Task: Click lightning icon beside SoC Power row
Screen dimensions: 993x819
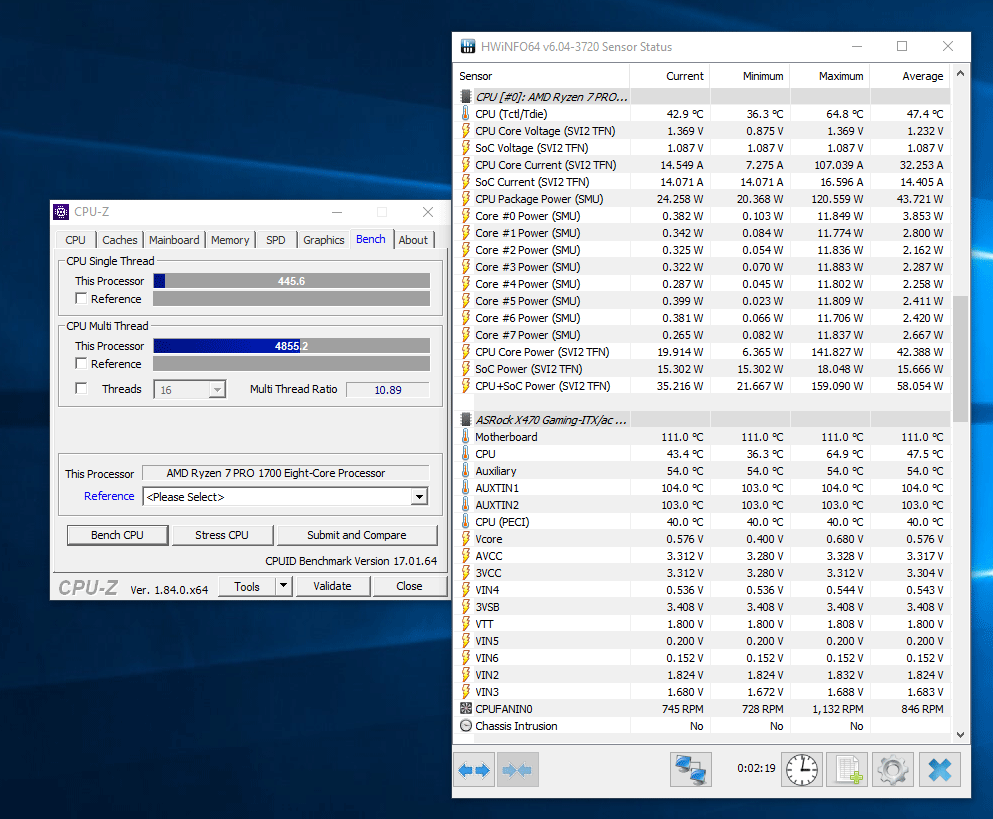Action: click(465, 368)
